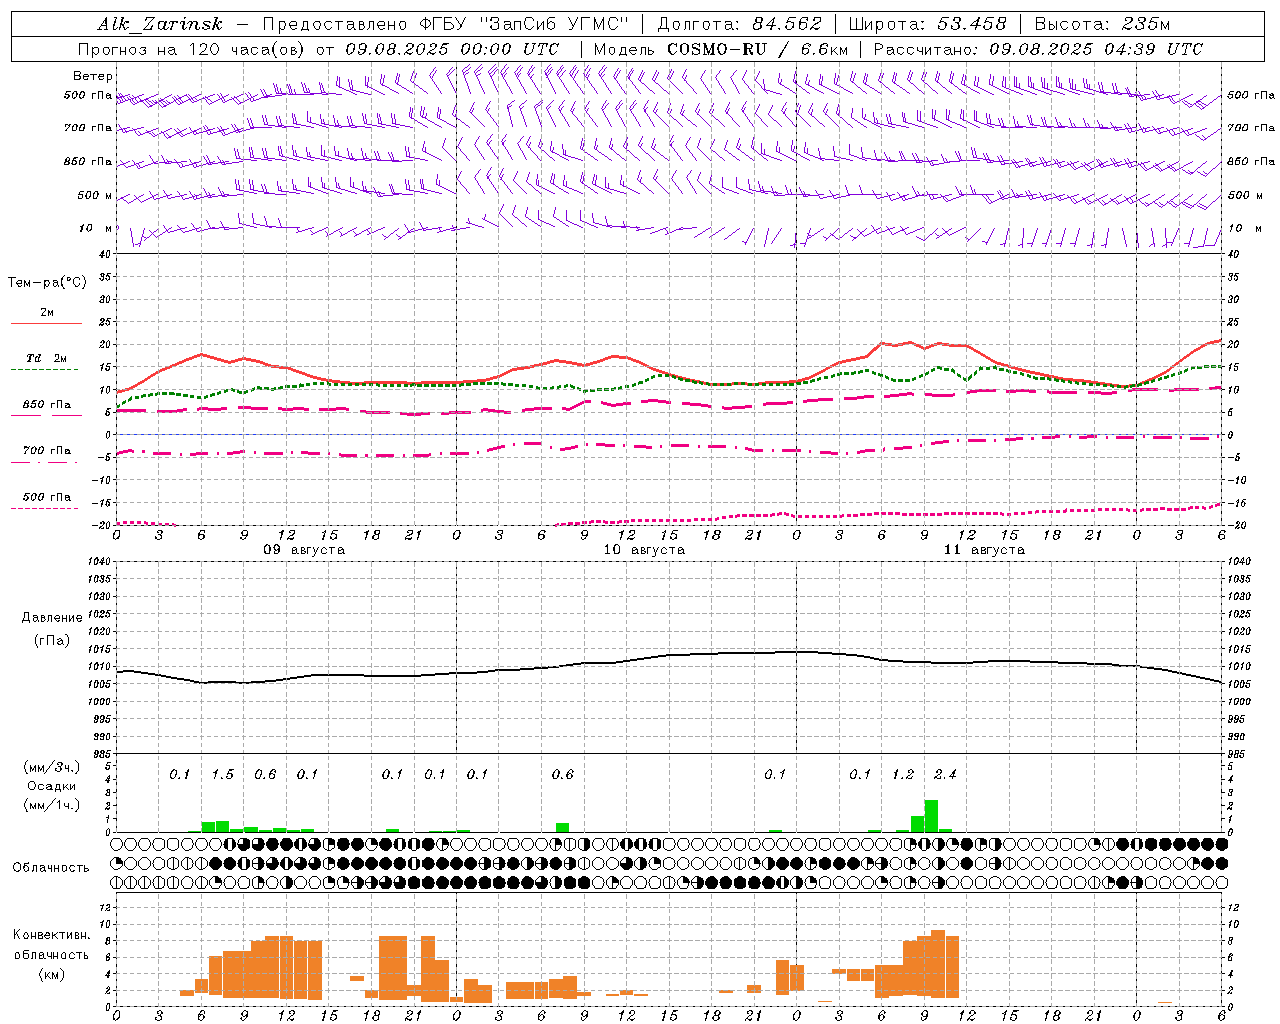Click the Ветер panel label
This screenshot has height=1024, width=1280.
[93, 76]
